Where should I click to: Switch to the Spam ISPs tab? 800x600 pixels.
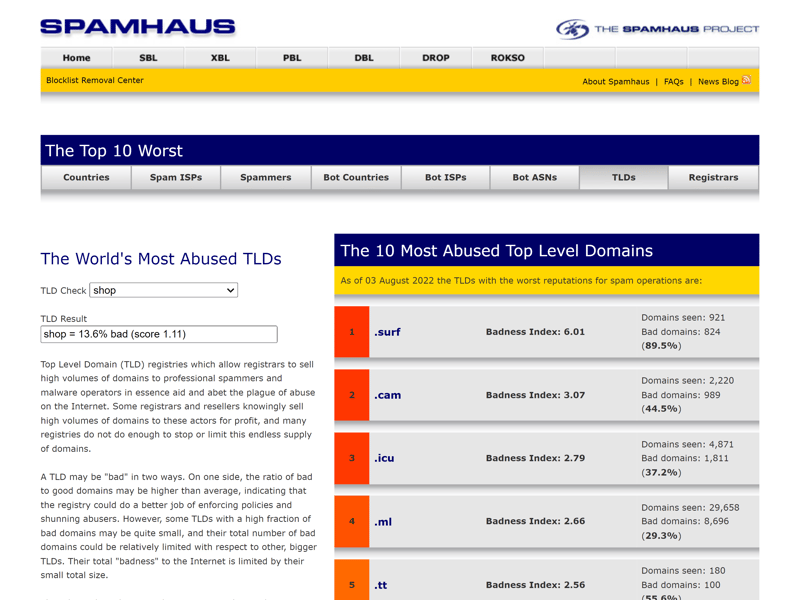[176, 177]
